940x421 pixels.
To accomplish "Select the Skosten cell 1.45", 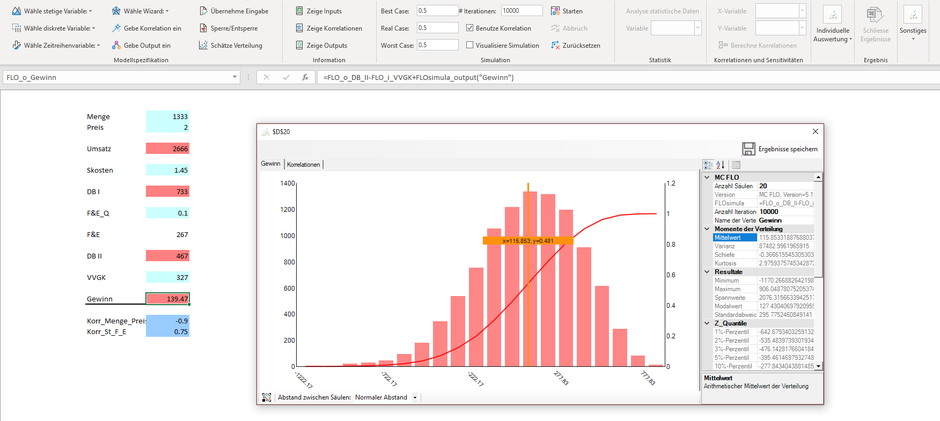I will point(168,170).
